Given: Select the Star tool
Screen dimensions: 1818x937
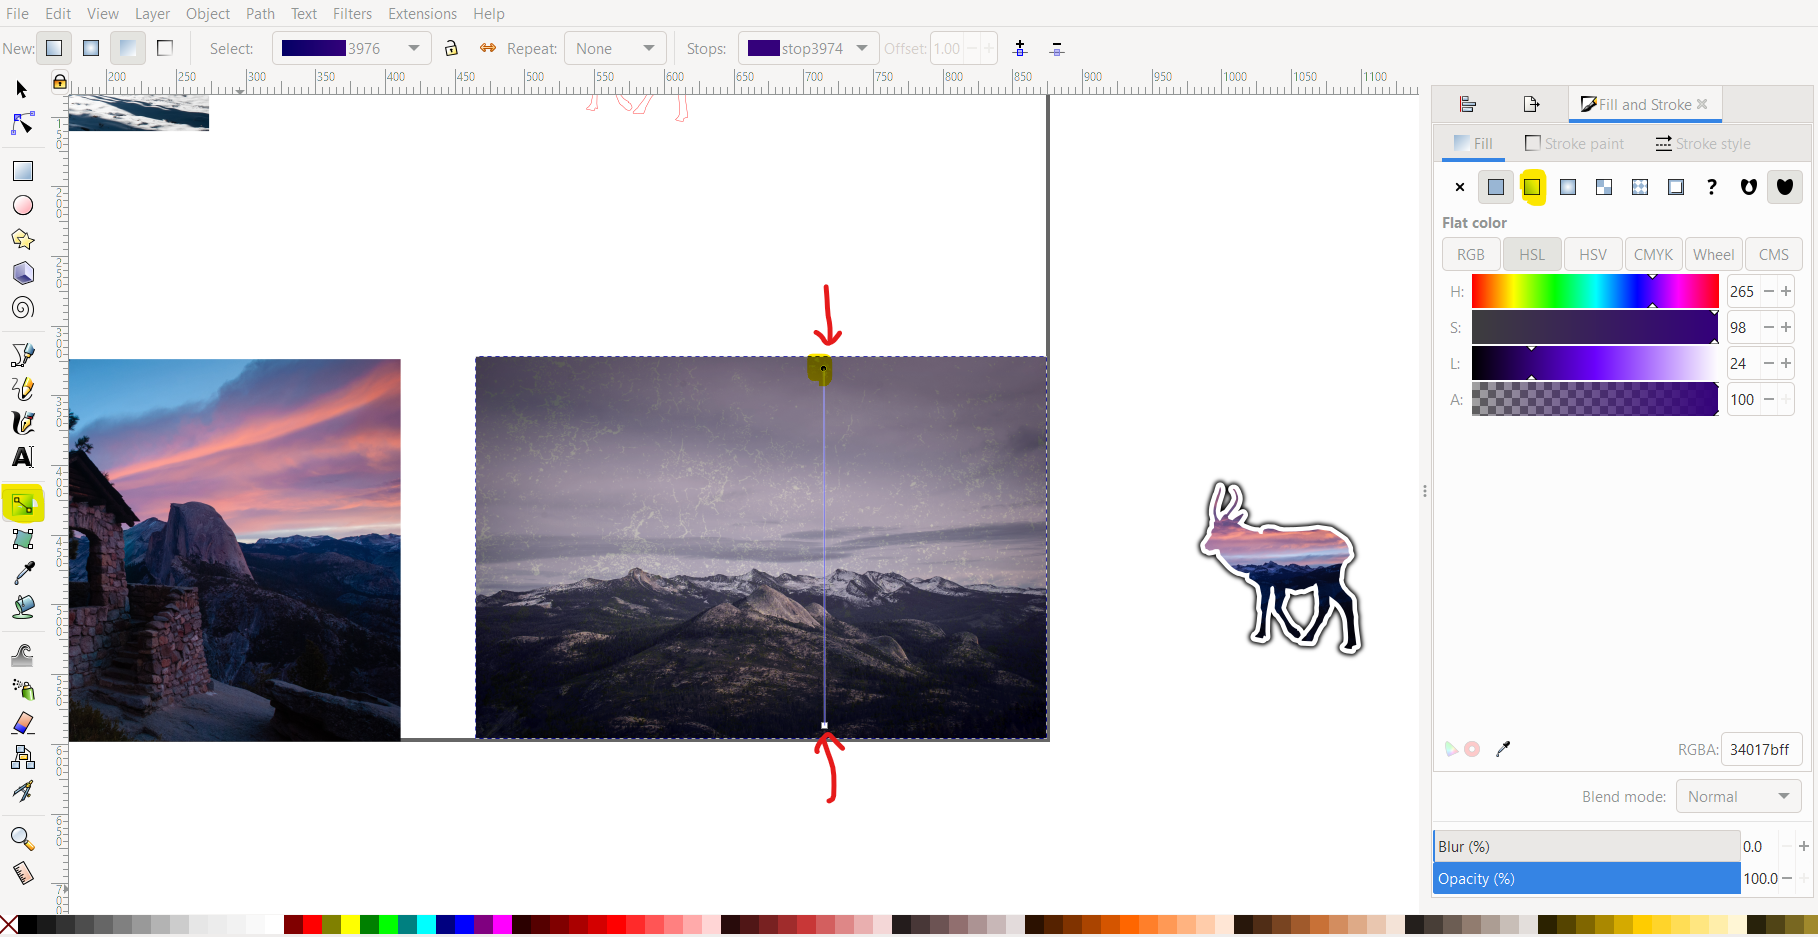Looking at the screenshot, I should (x=22, y=239).
